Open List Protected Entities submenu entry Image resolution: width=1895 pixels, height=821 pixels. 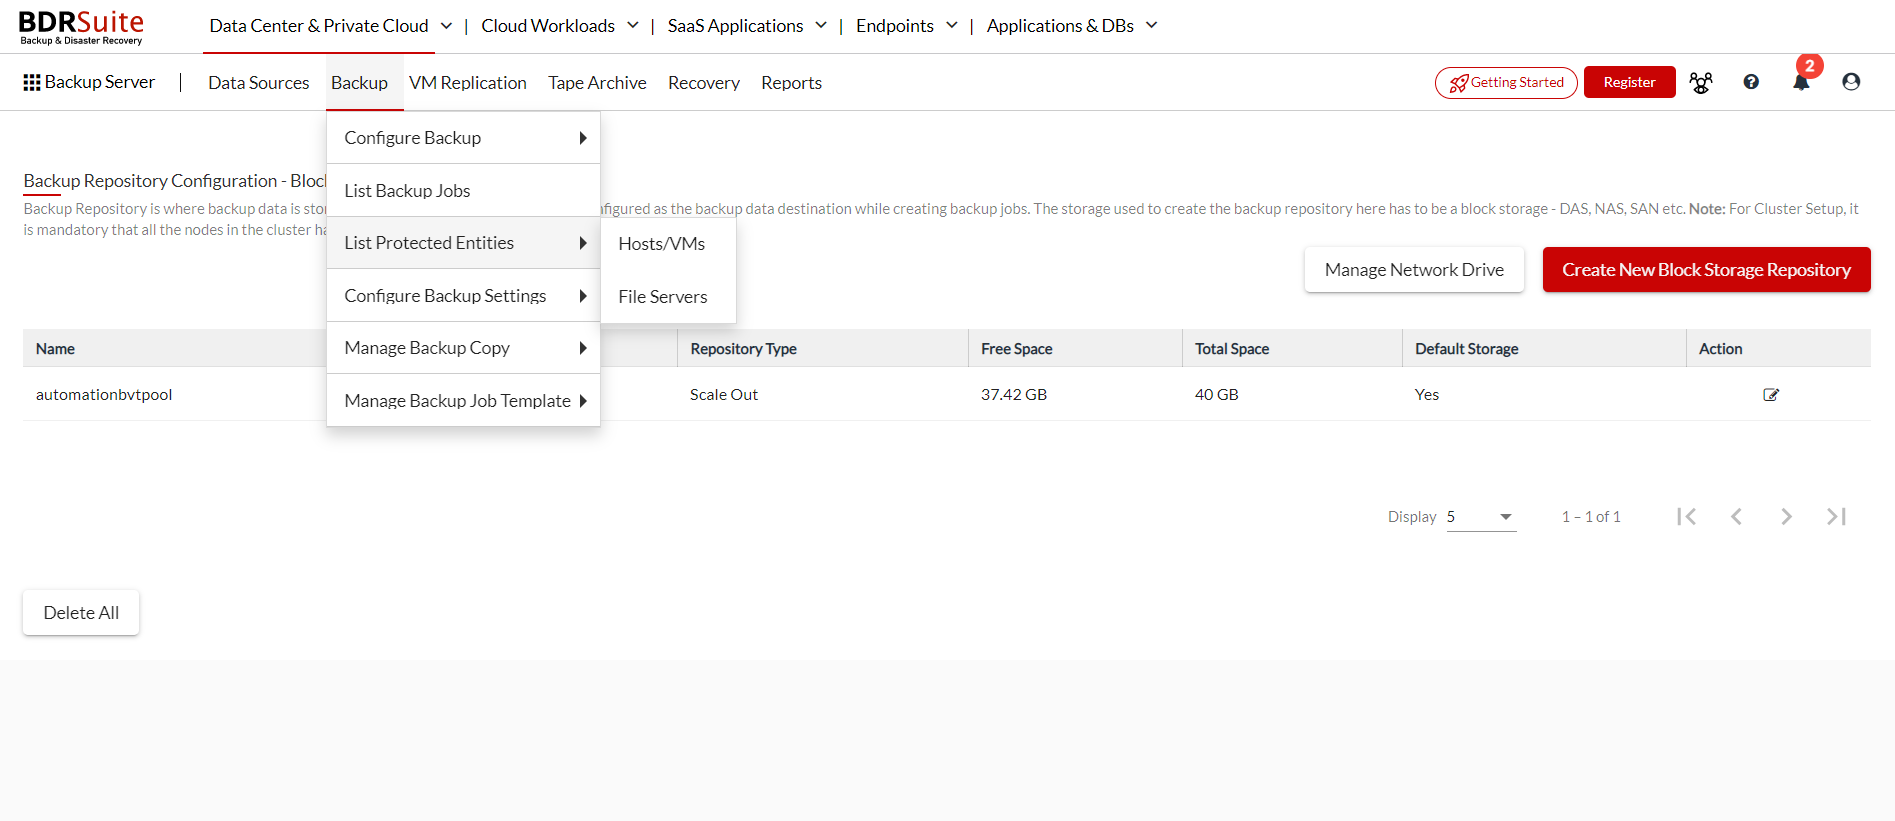(x=463, y=243)
